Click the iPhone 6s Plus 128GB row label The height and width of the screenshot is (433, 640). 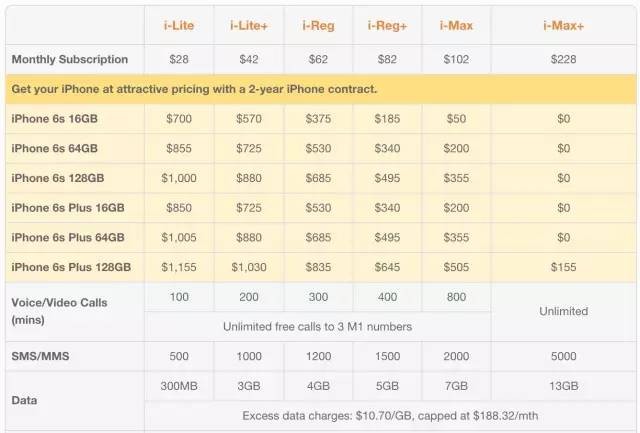click(70, 267)
